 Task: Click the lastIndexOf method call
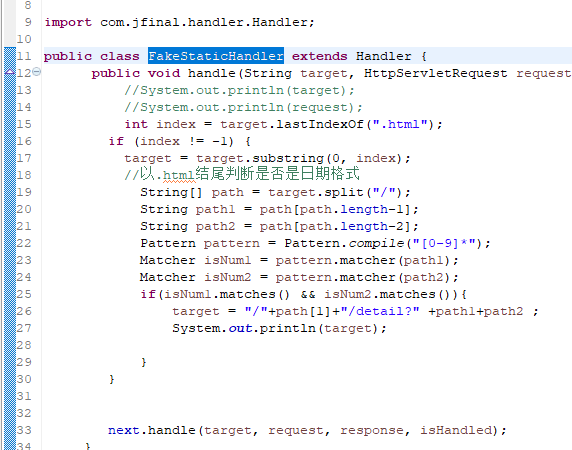click(320, 124)
